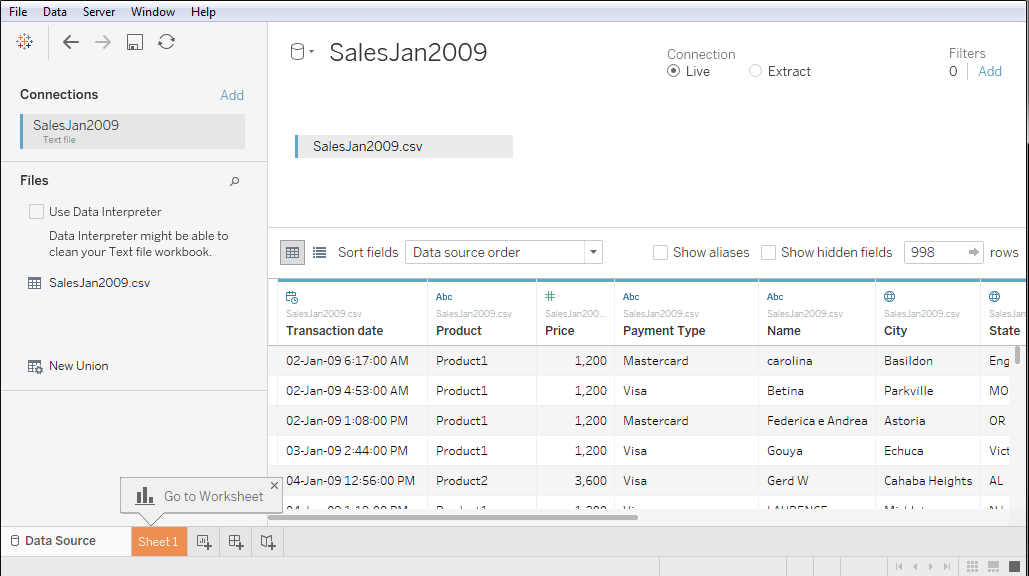
Task: Click the cell Federica e Andrea
Action: (x=816, y=421)
